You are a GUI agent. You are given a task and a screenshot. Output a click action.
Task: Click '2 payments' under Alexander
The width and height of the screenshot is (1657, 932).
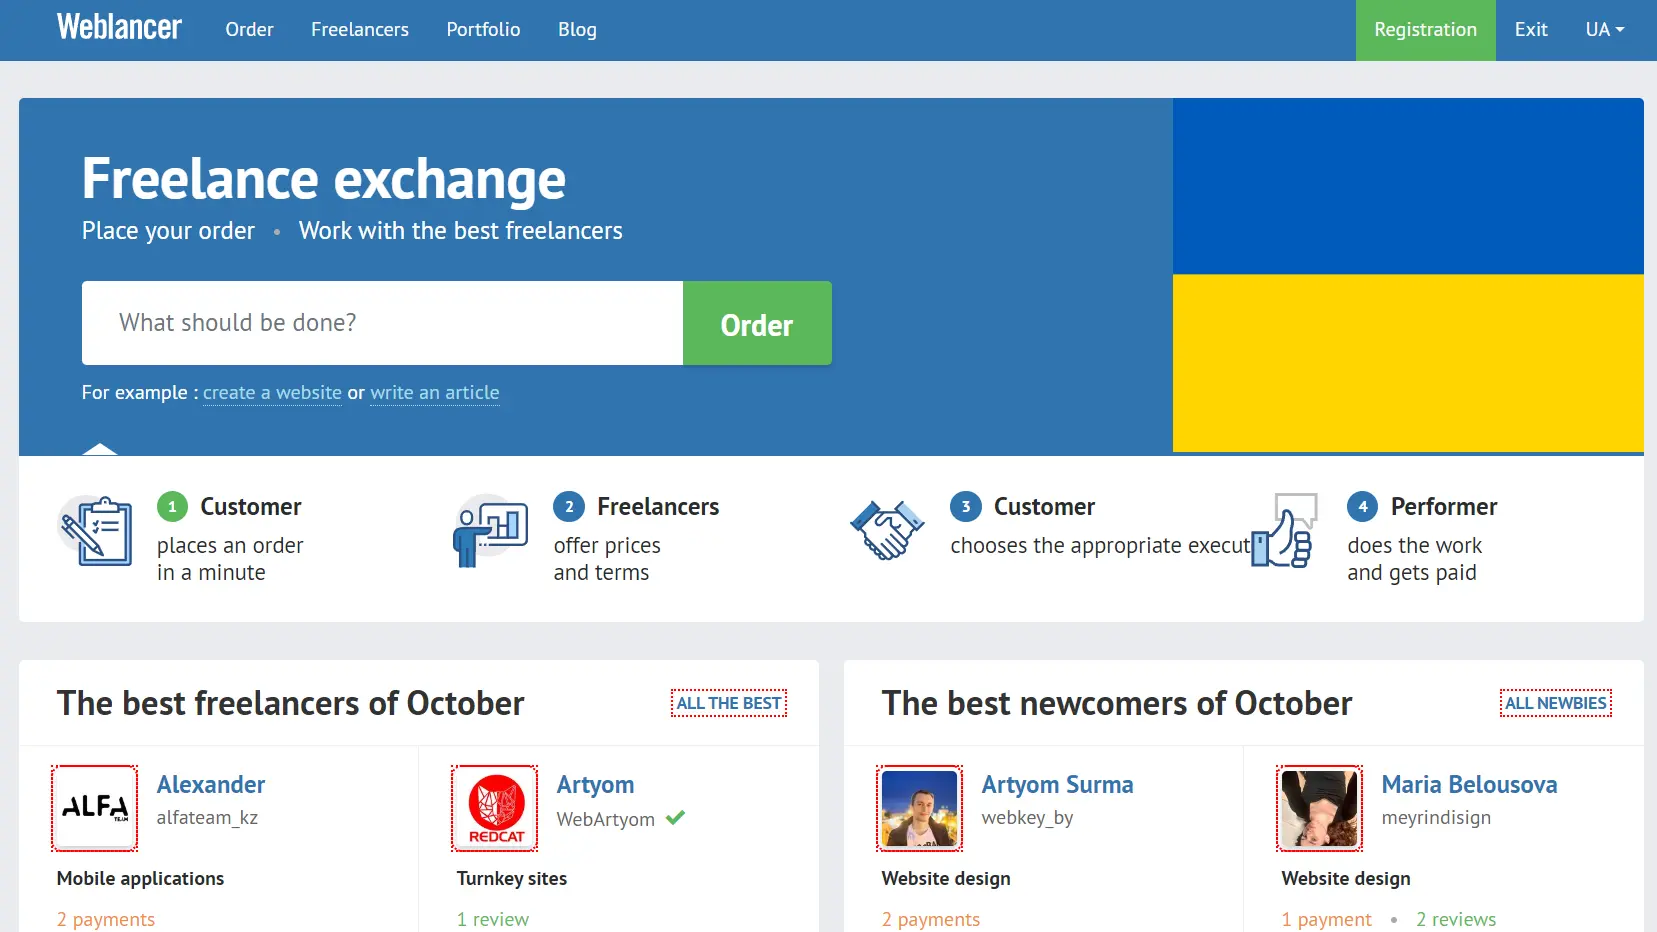pos(106,919)
